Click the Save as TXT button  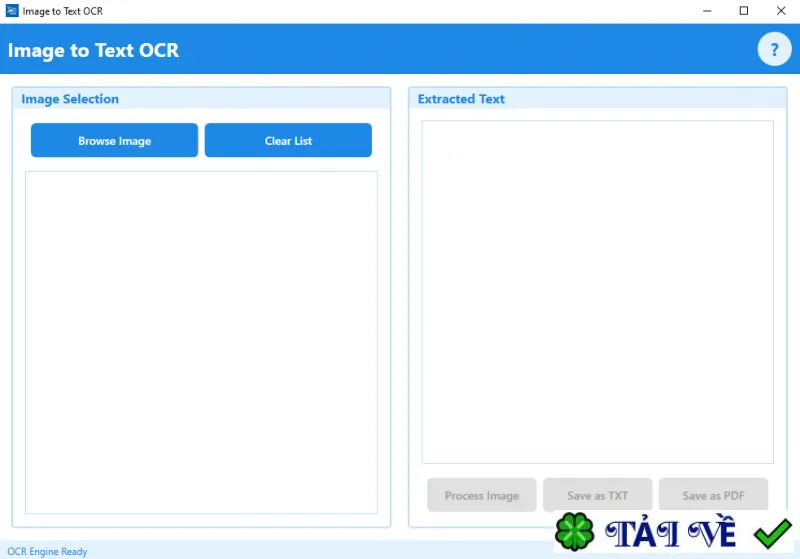pos(597,495)
